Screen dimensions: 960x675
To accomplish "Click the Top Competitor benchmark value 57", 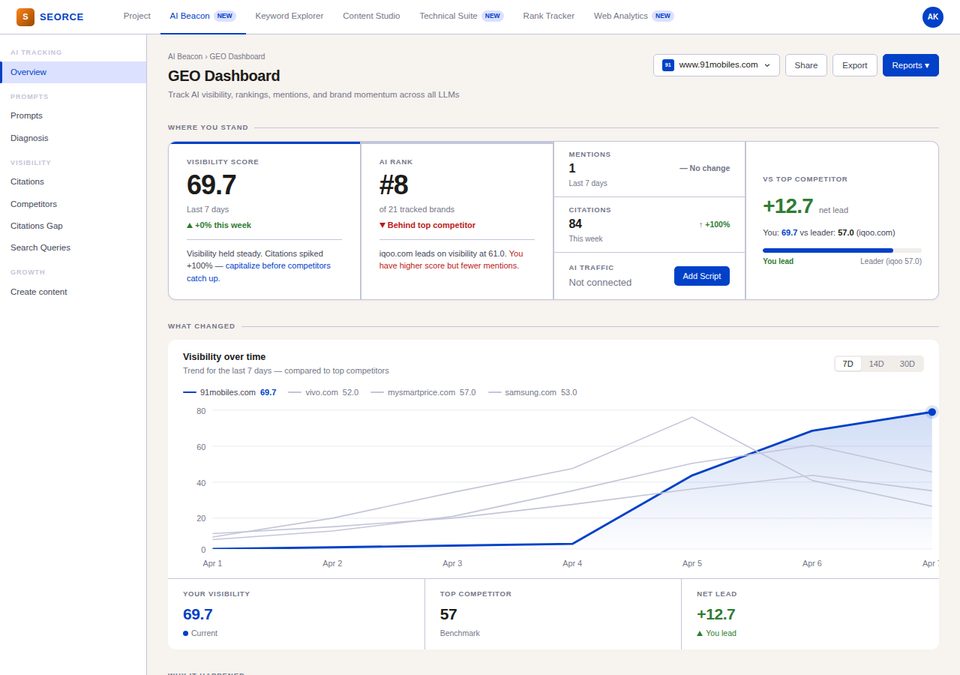I will pos(448,614).
